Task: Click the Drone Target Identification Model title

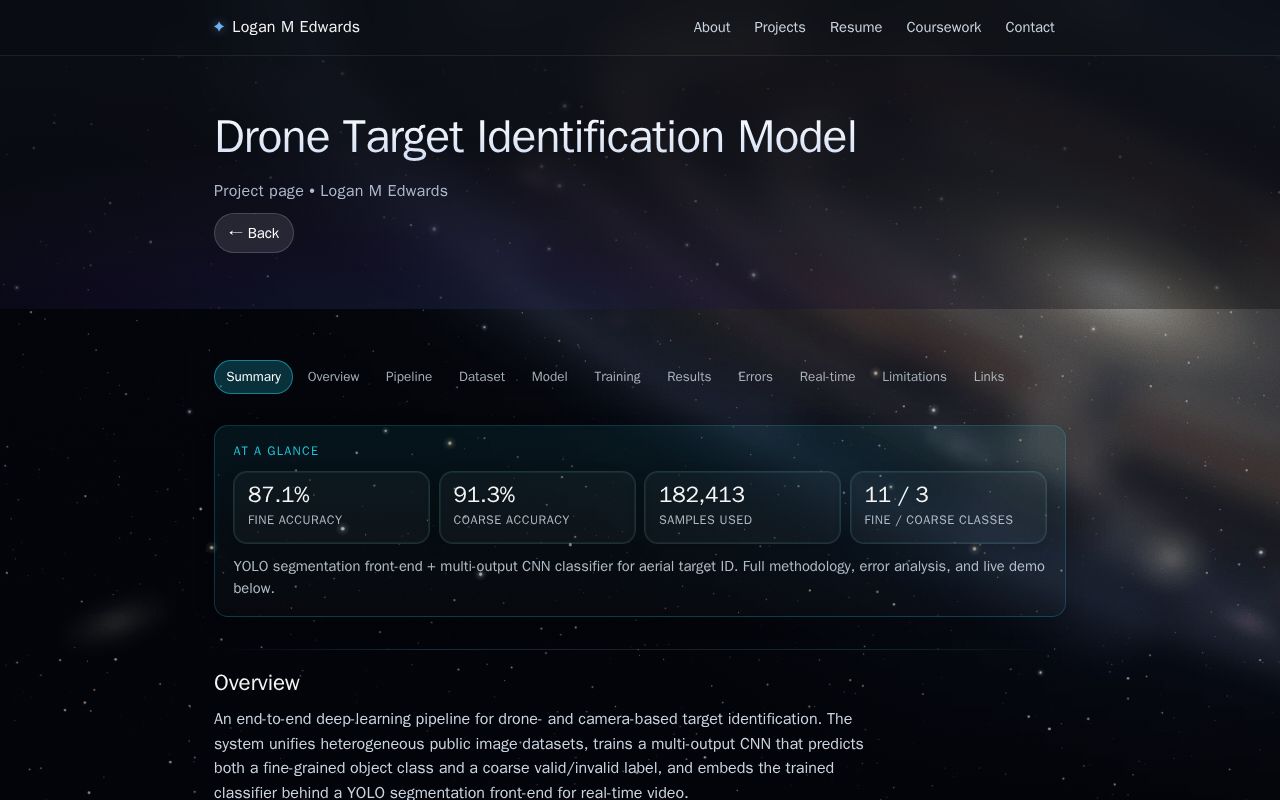Action: (535, 137)
